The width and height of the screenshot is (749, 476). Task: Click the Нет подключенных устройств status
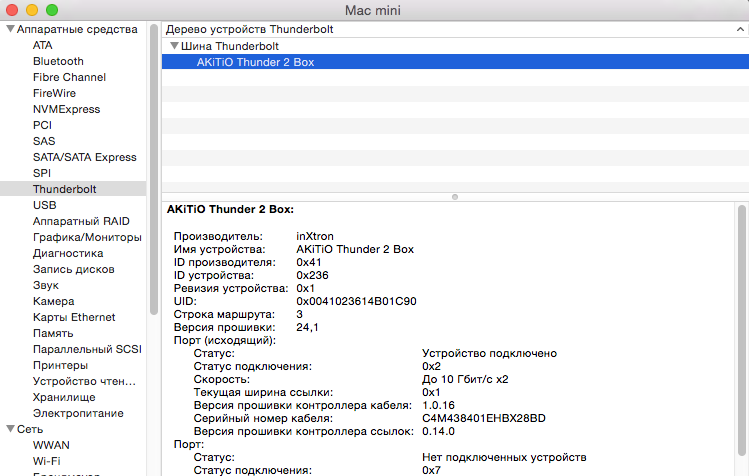[504, 457]
